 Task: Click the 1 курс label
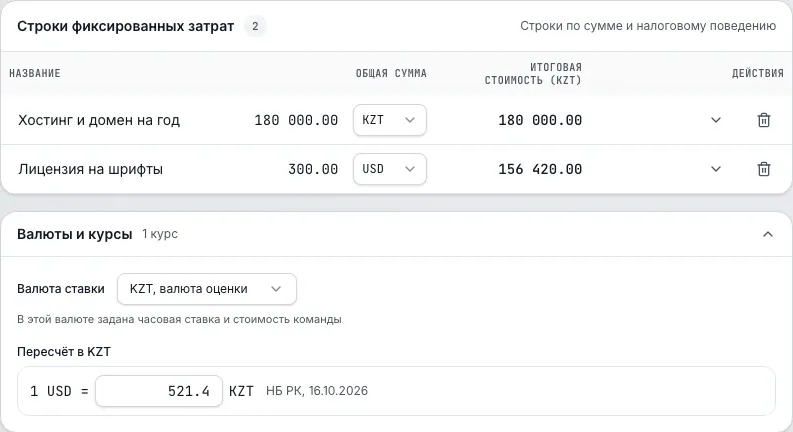coord(160,234)
